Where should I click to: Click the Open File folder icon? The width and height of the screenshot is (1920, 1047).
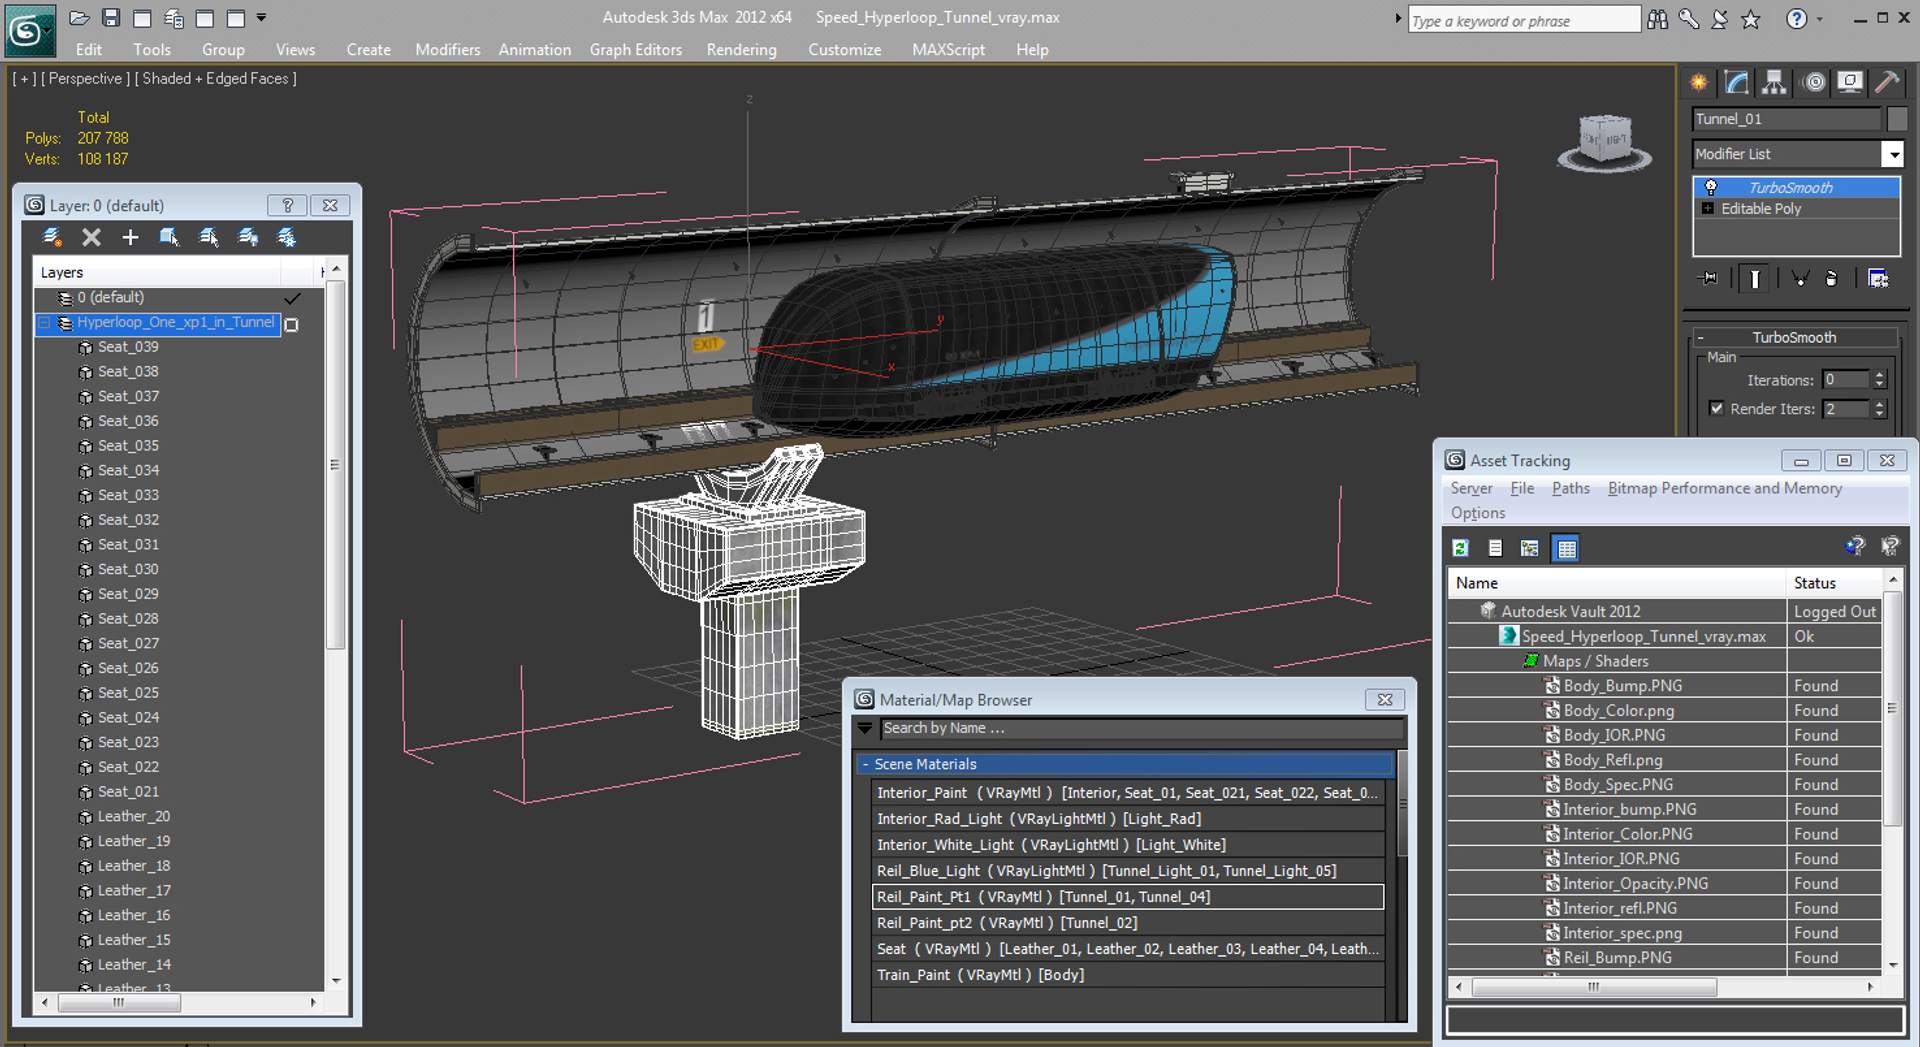[x=79, y=18]
